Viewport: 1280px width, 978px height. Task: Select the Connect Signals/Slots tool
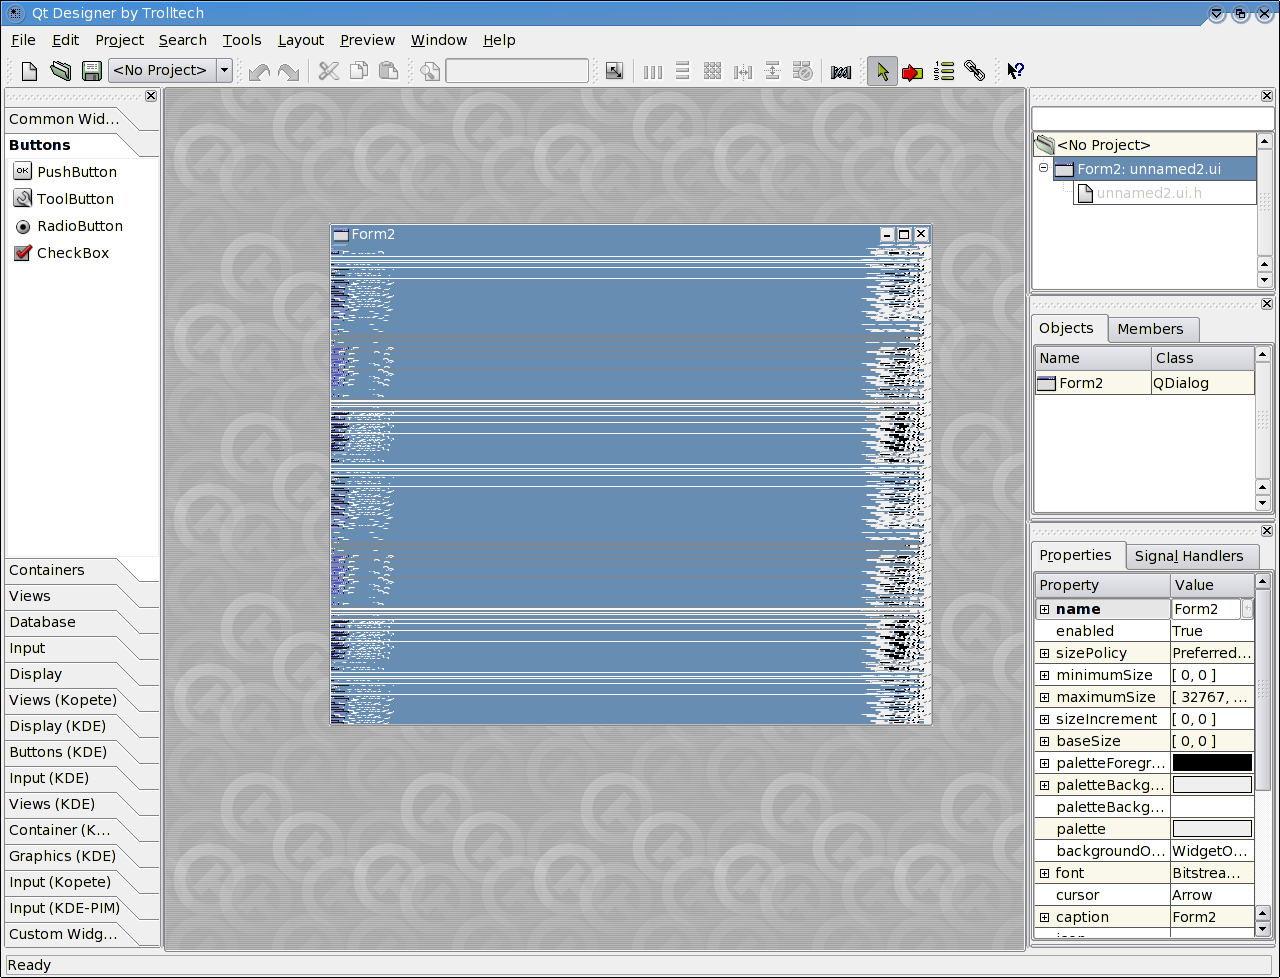912,71
